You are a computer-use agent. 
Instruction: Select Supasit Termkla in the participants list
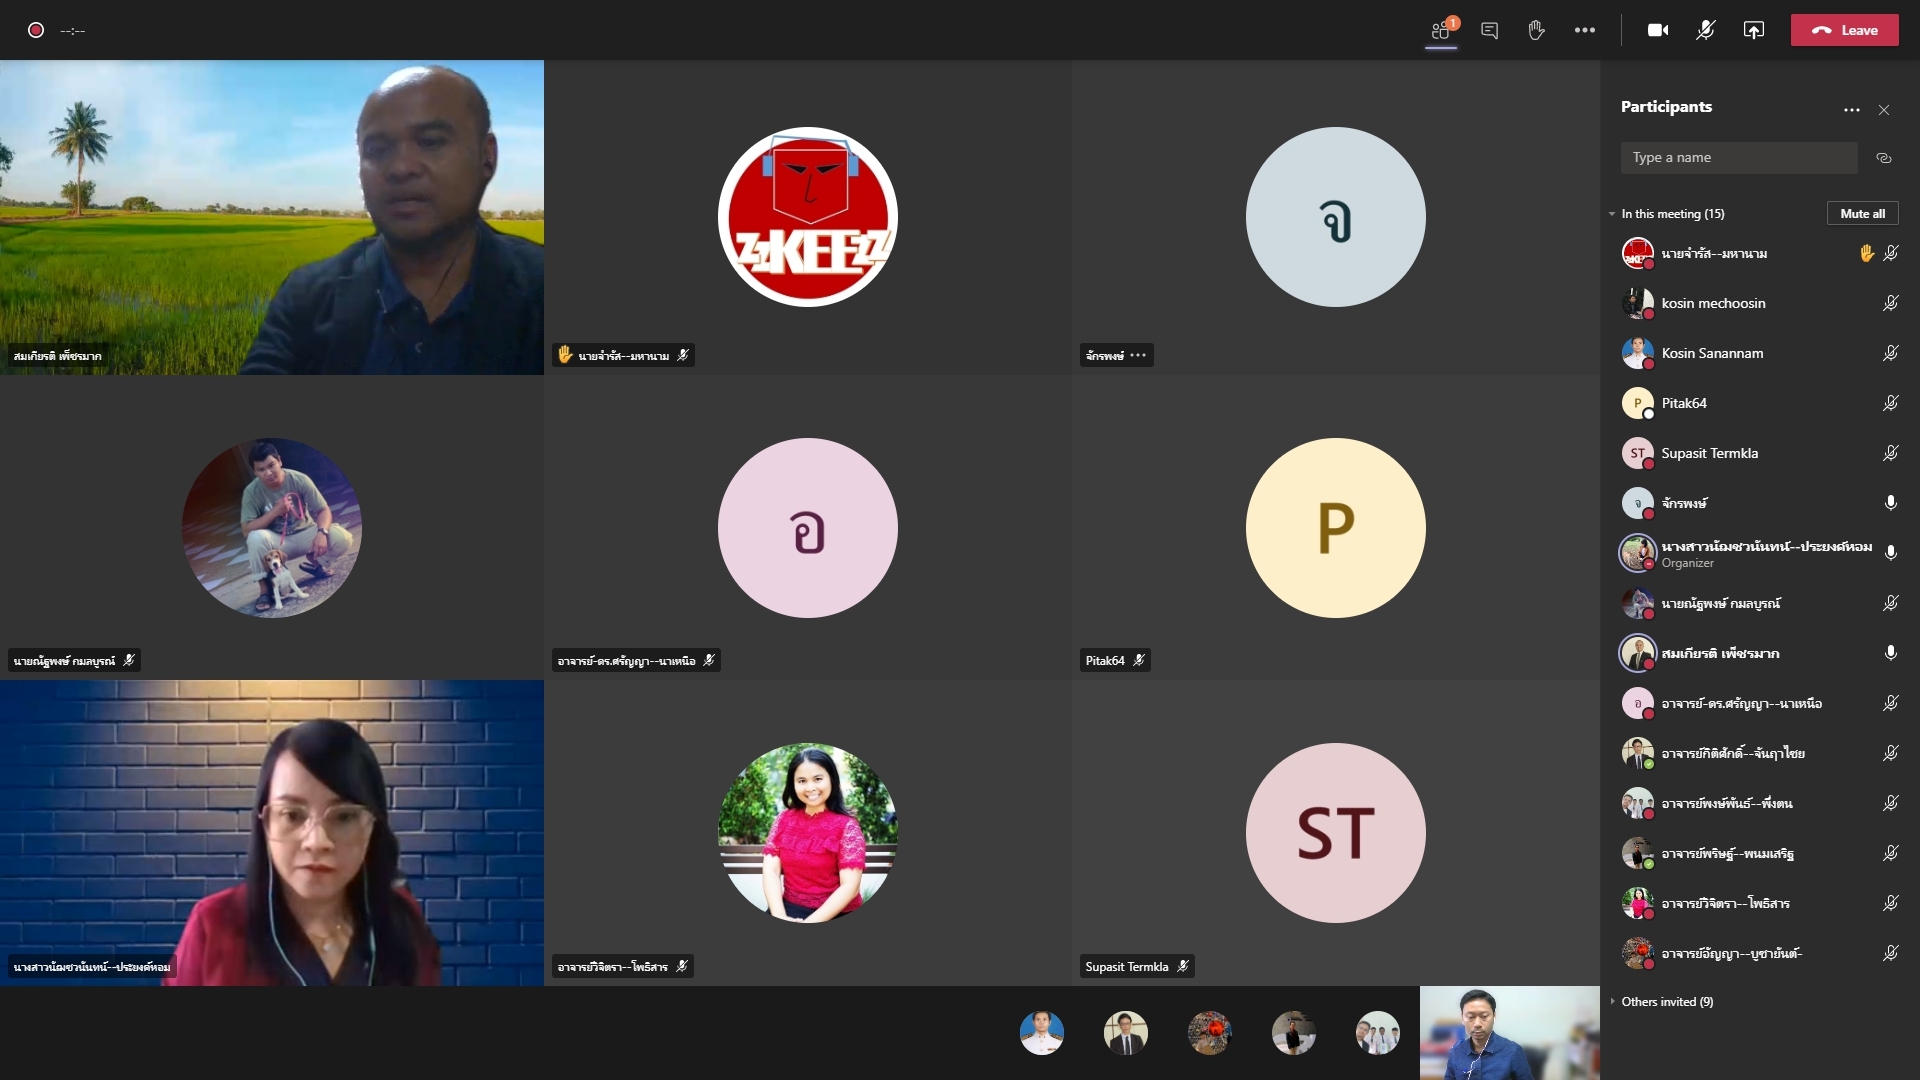(x=1709, y=453)
